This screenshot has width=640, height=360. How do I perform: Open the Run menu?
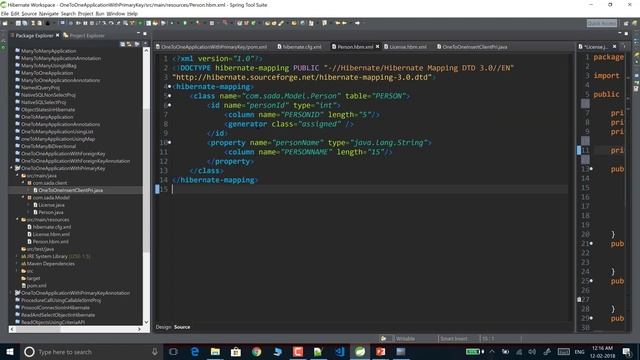pyautogui.click(x=100, y=13)
